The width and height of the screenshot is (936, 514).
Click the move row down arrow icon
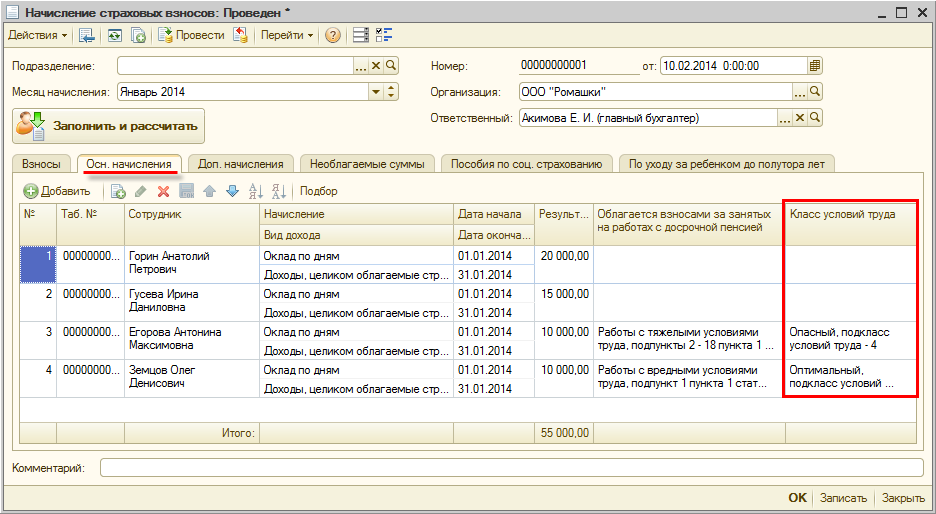(232, 191)
